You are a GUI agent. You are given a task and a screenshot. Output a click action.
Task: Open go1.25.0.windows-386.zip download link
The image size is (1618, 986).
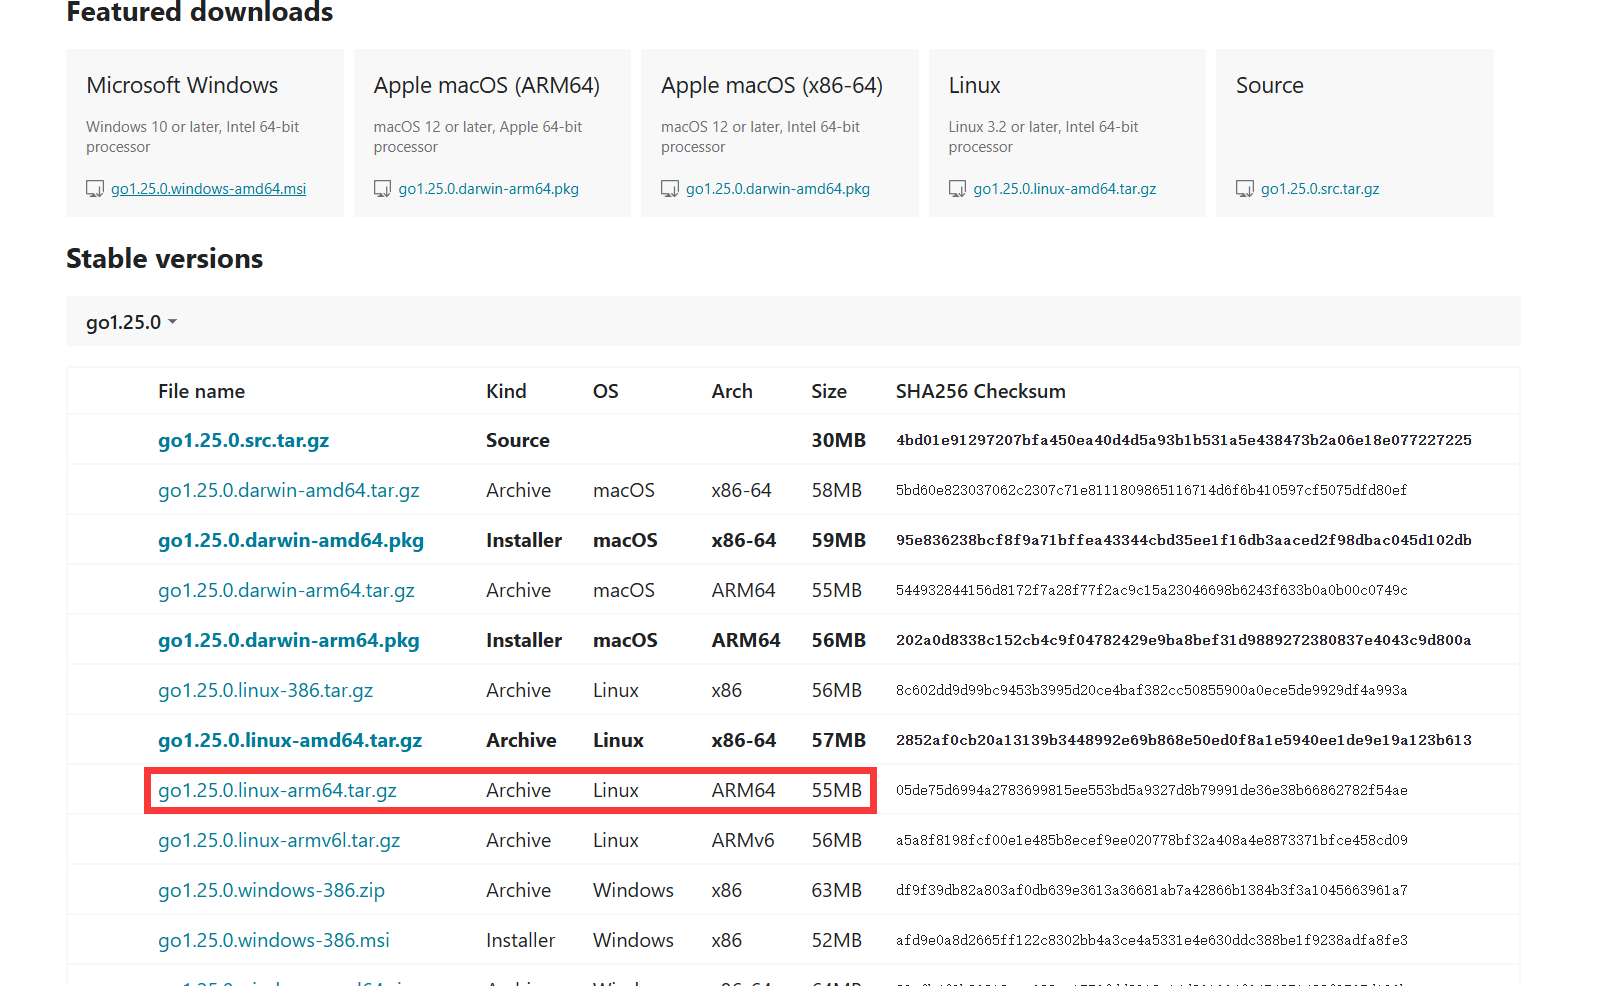(271, 890)
